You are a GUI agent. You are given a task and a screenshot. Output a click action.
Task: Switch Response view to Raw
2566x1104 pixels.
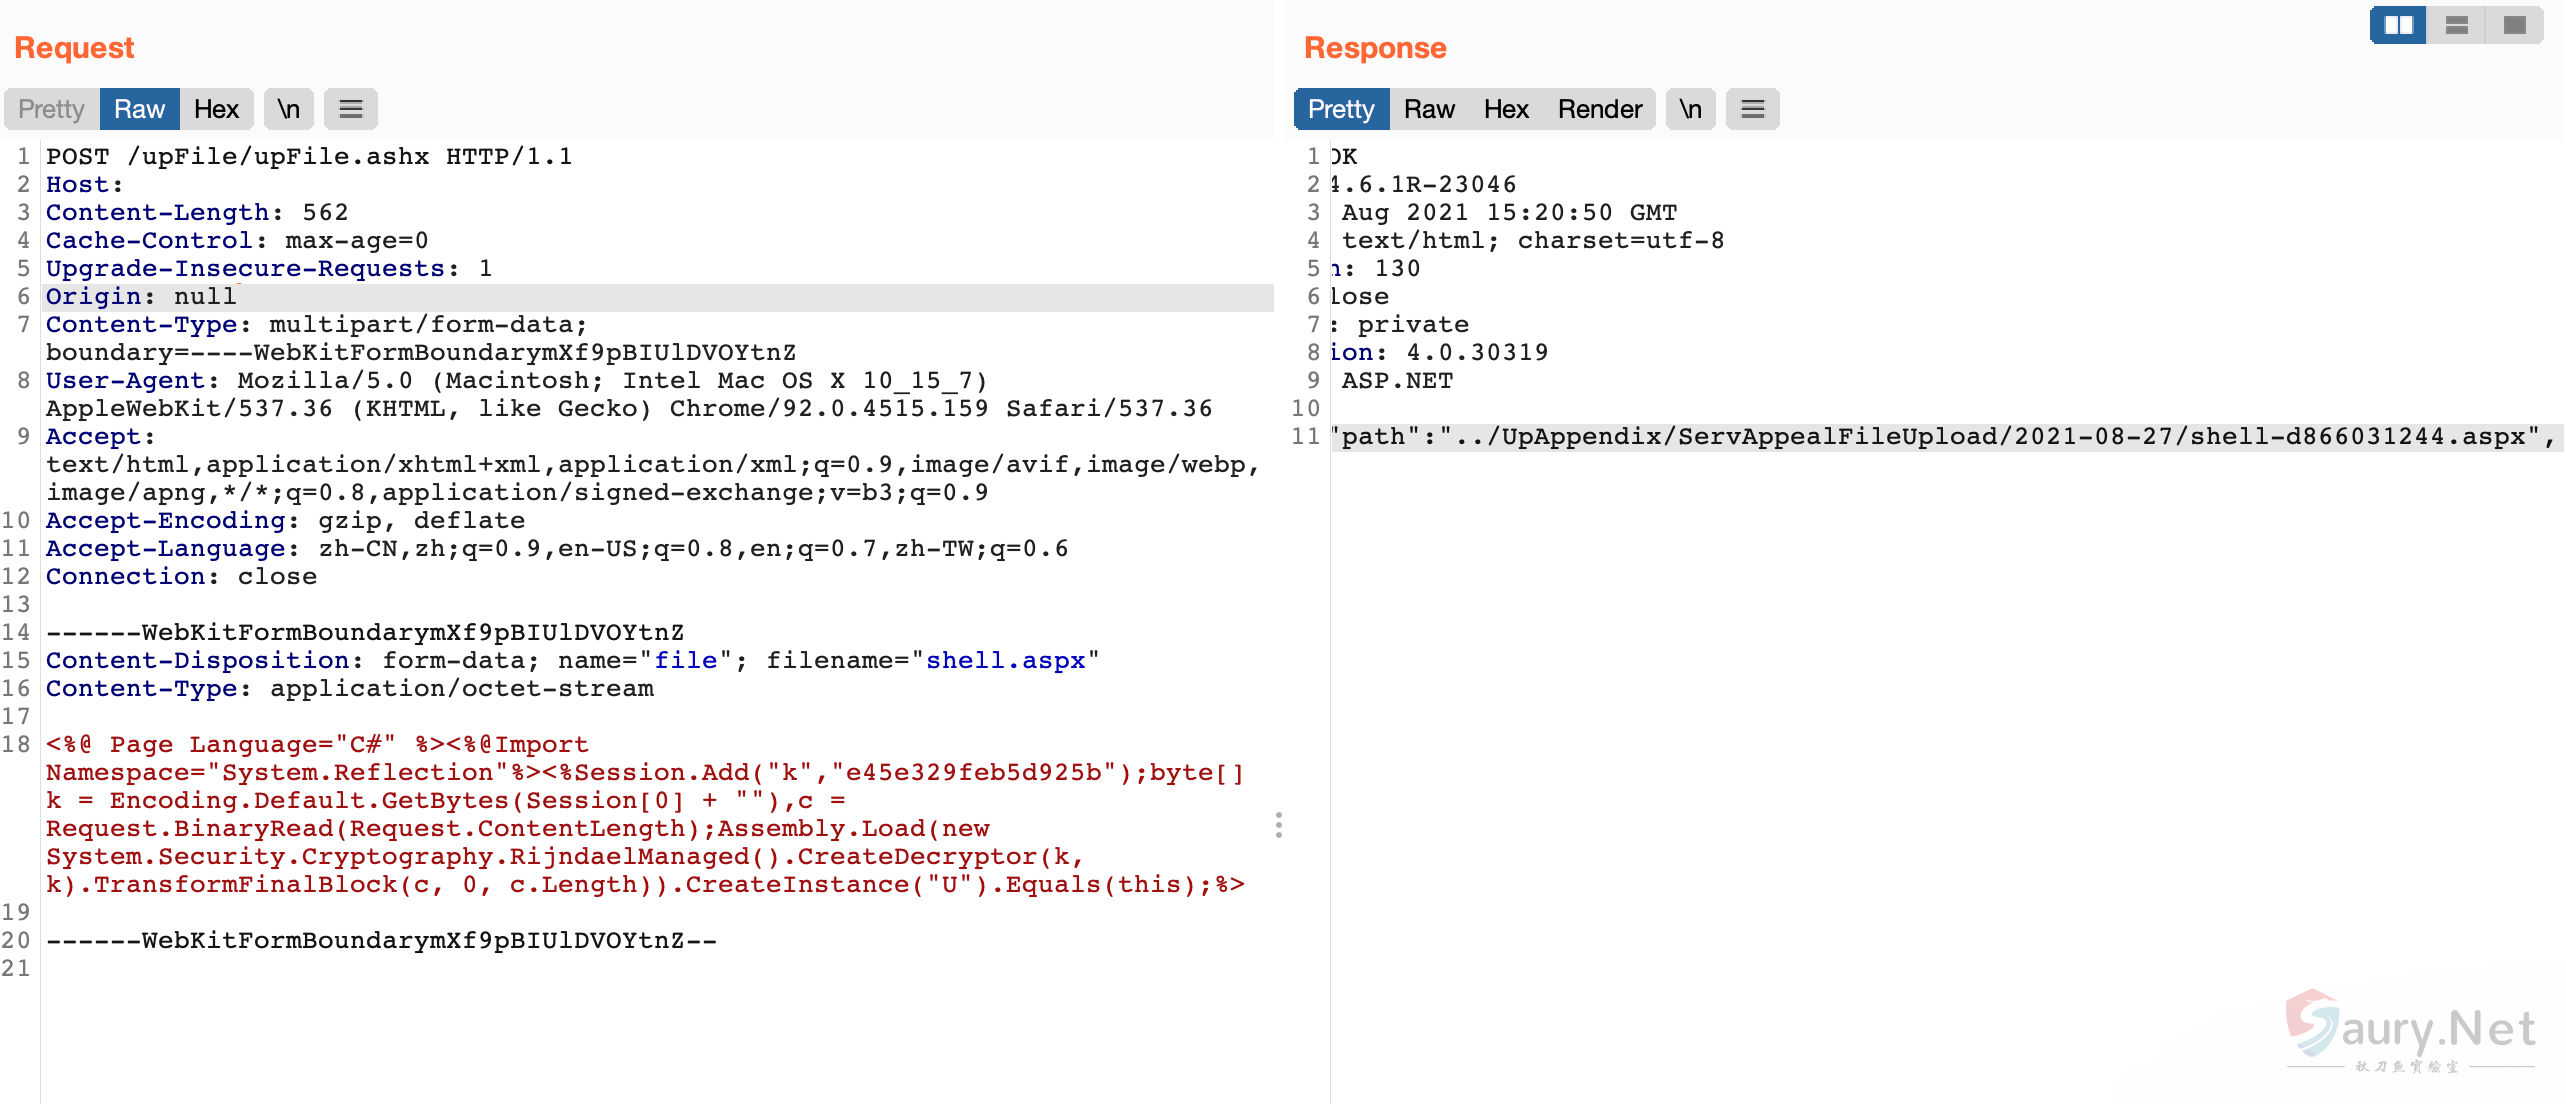[x=1428, y=109]
